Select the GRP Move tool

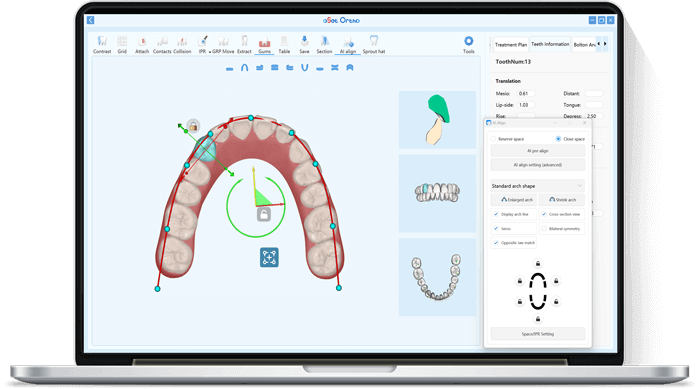223,45
